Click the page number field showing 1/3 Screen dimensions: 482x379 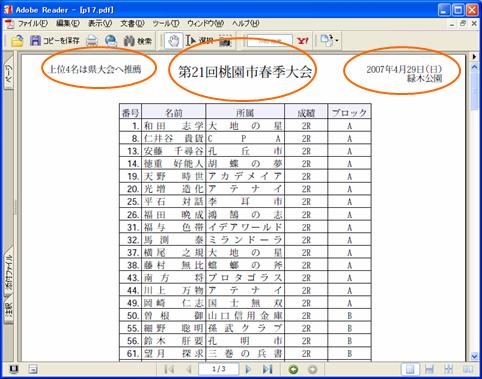click(x=219, y=369)
